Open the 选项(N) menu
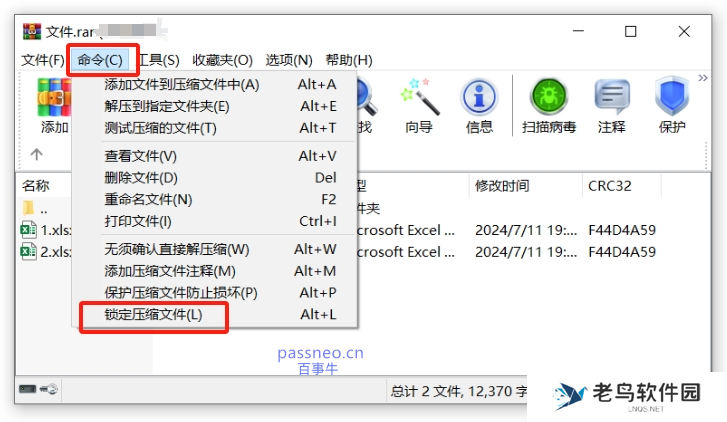 tap(289, 60)
